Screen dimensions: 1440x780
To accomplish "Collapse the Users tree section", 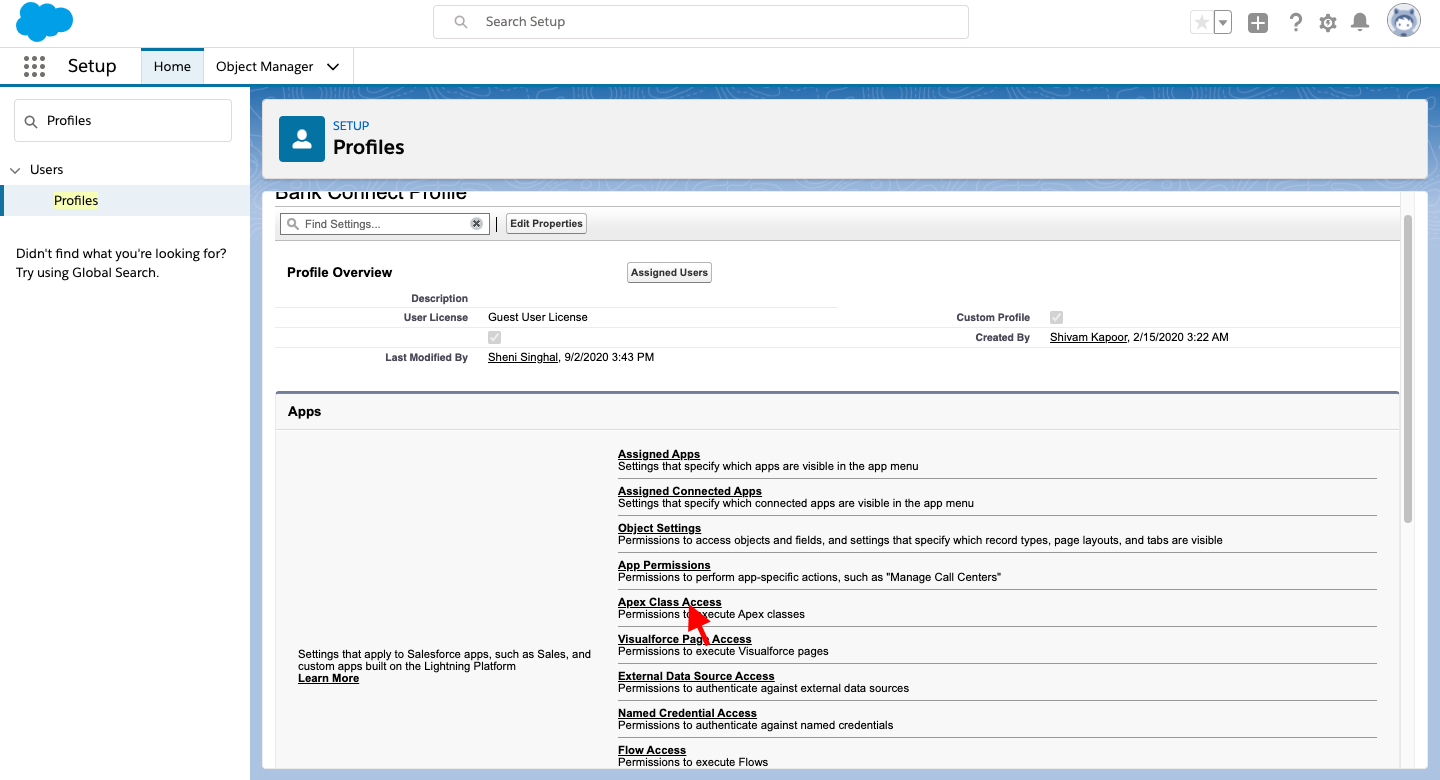I will click(x=15, y=170).
